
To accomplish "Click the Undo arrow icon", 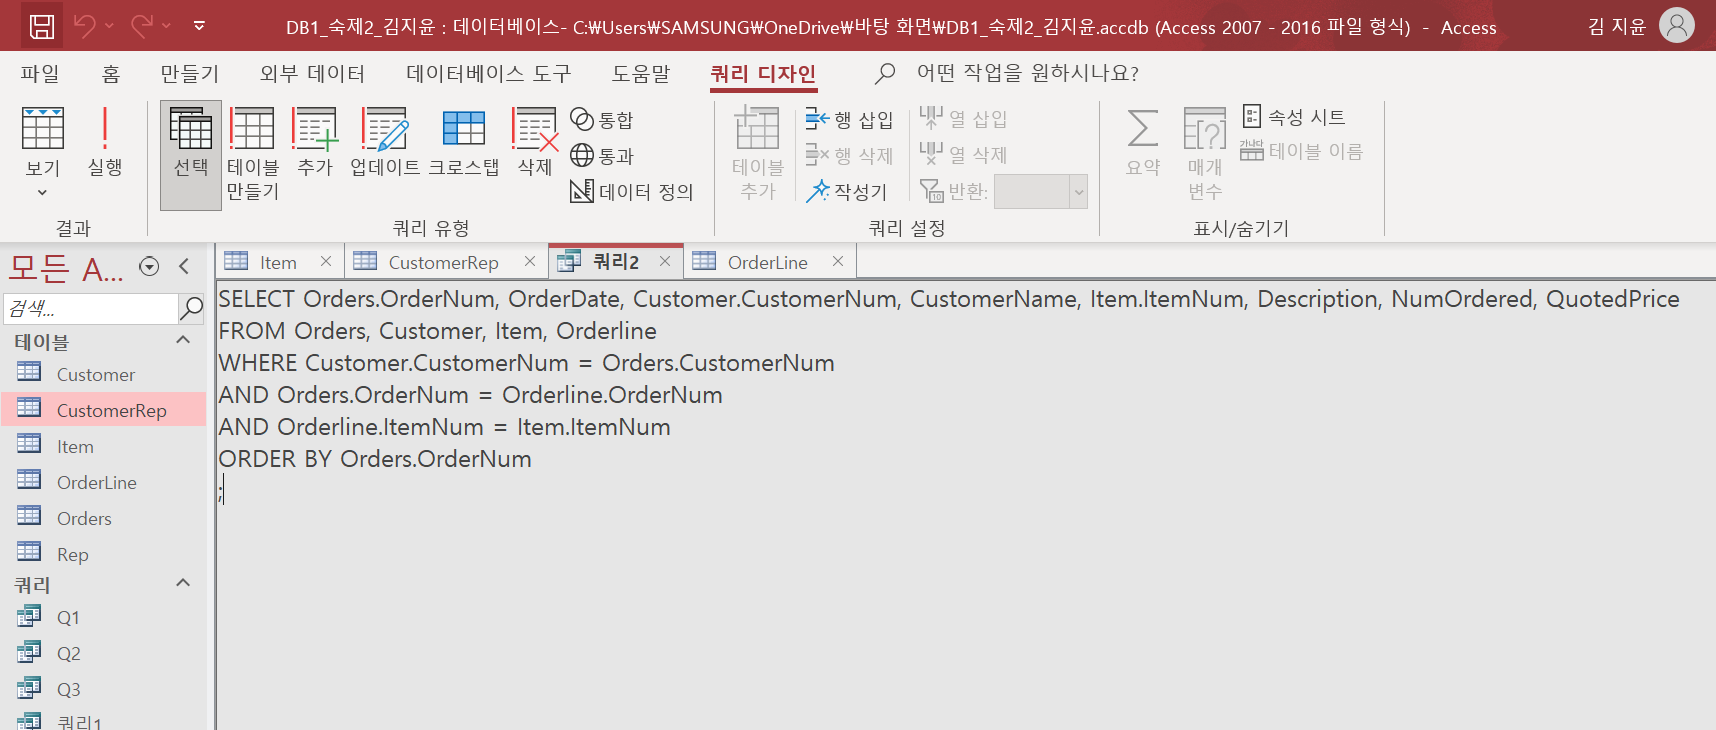I will [85, 26].
